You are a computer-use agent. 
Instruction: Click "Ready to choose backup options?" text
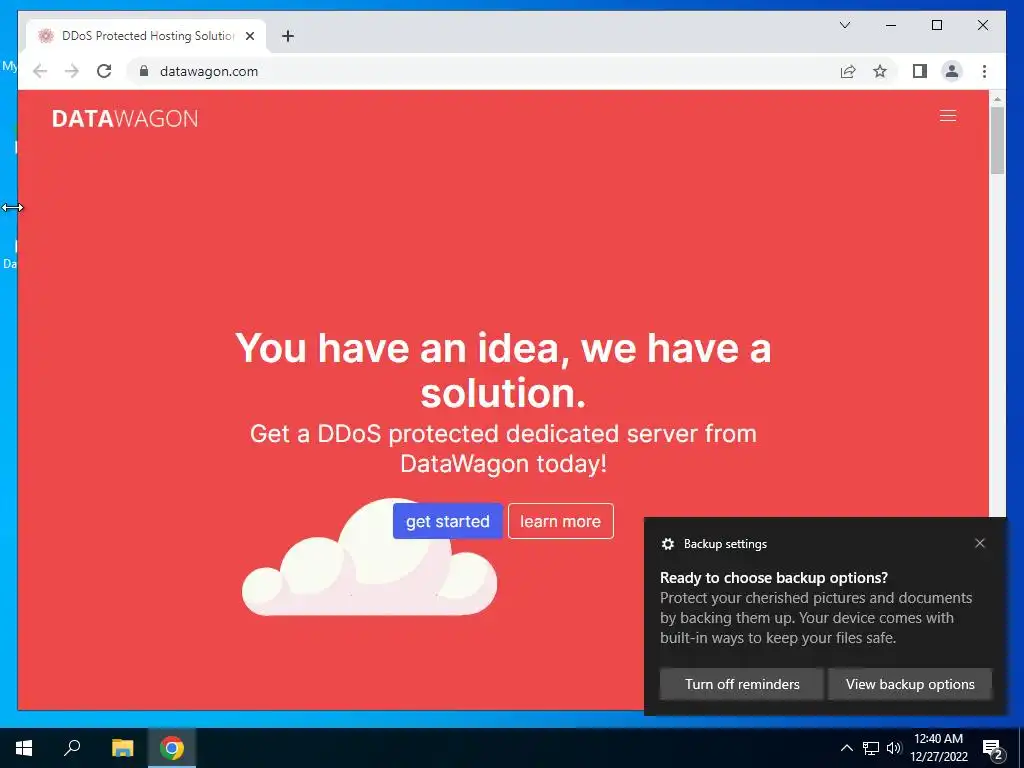tap(774, 577)
